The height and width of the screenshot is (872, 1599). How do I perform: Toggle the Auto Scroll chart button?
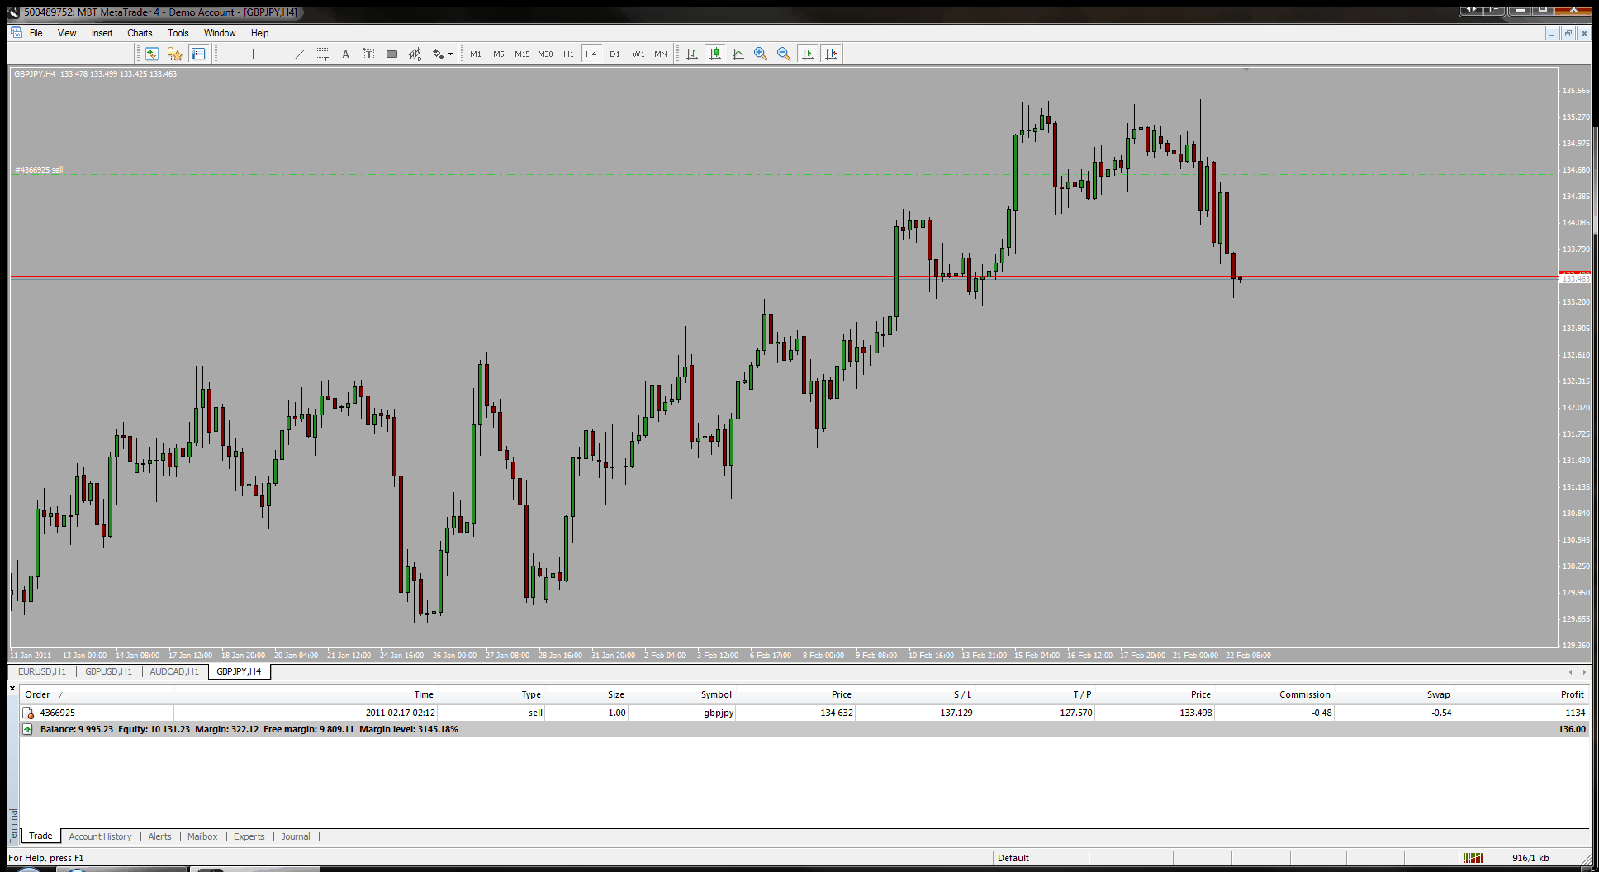(808, 54)
